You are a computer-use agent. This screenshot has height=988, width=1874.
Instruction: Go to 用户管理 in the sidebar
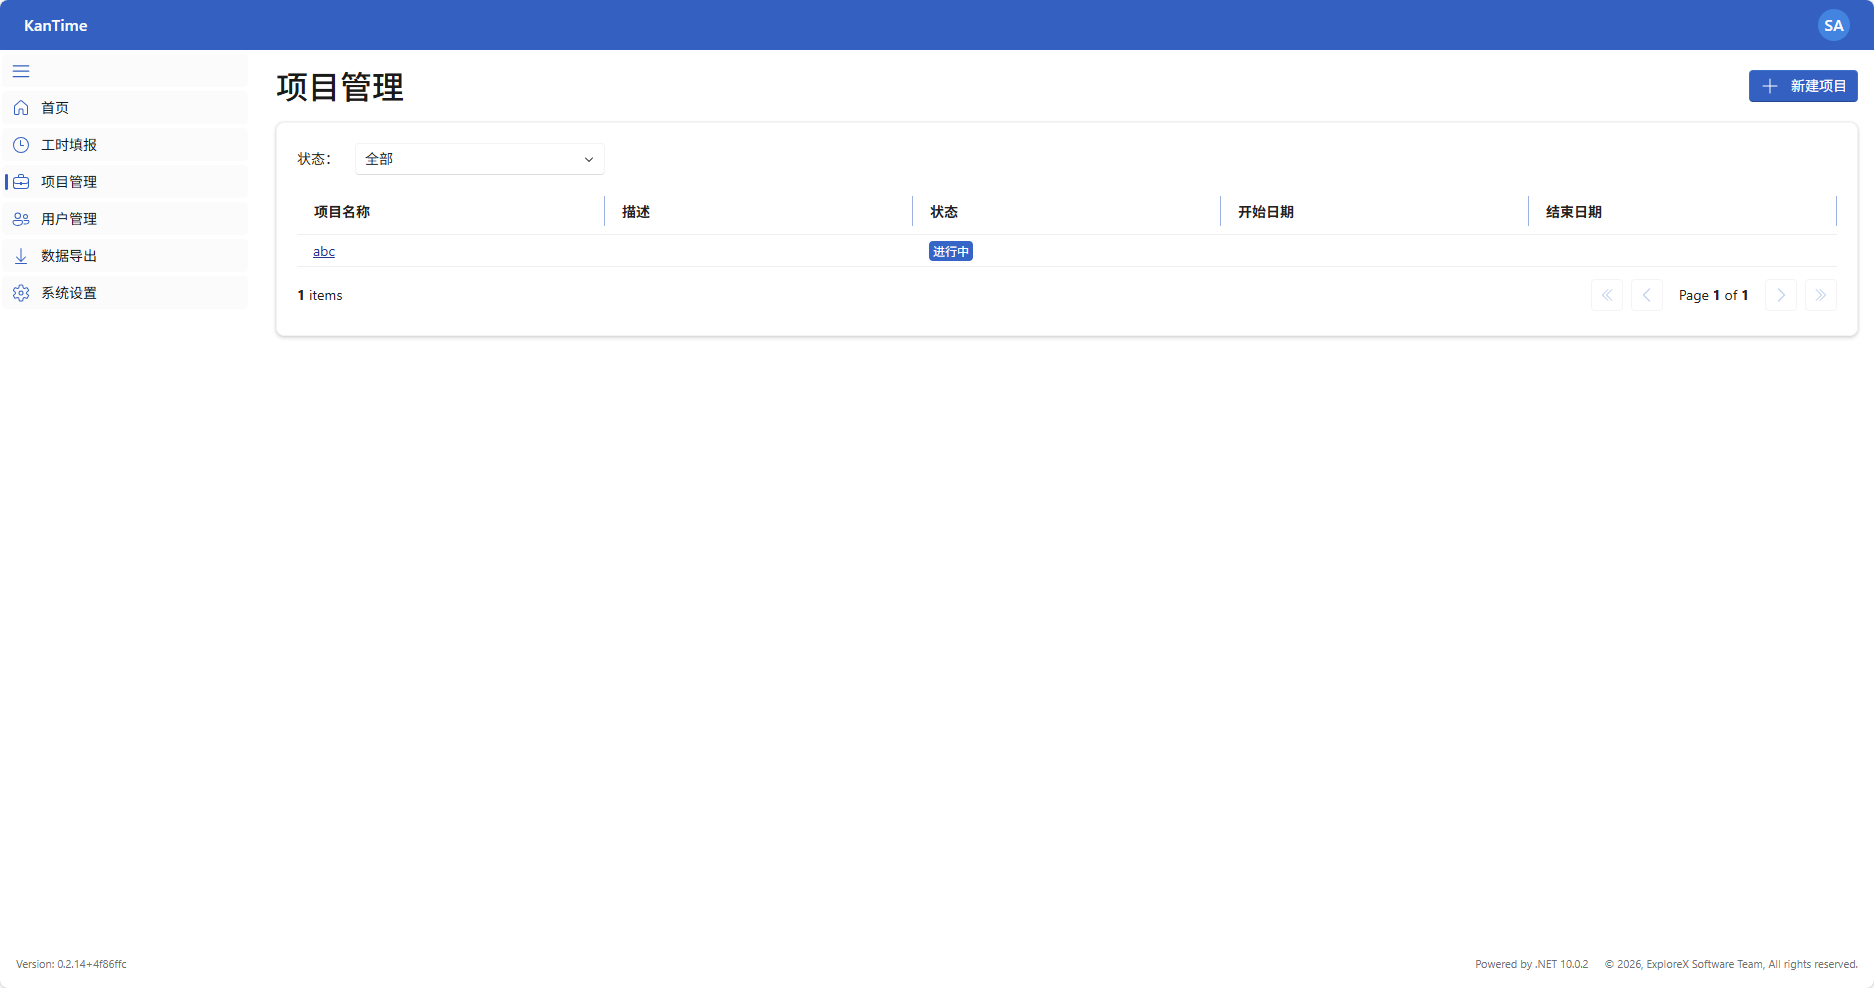[69, 219]
